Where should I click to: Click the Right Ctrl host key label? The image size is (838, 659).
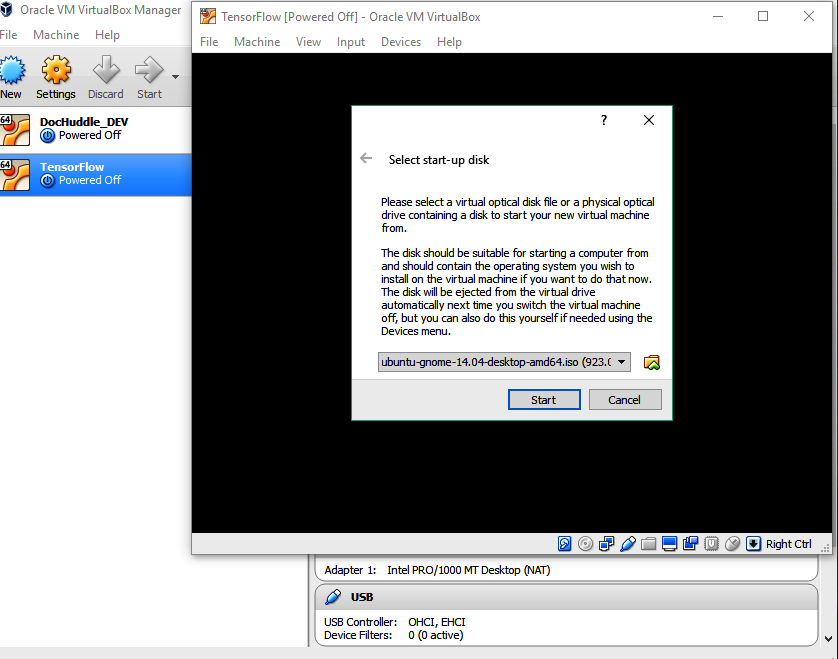point(788,544)
